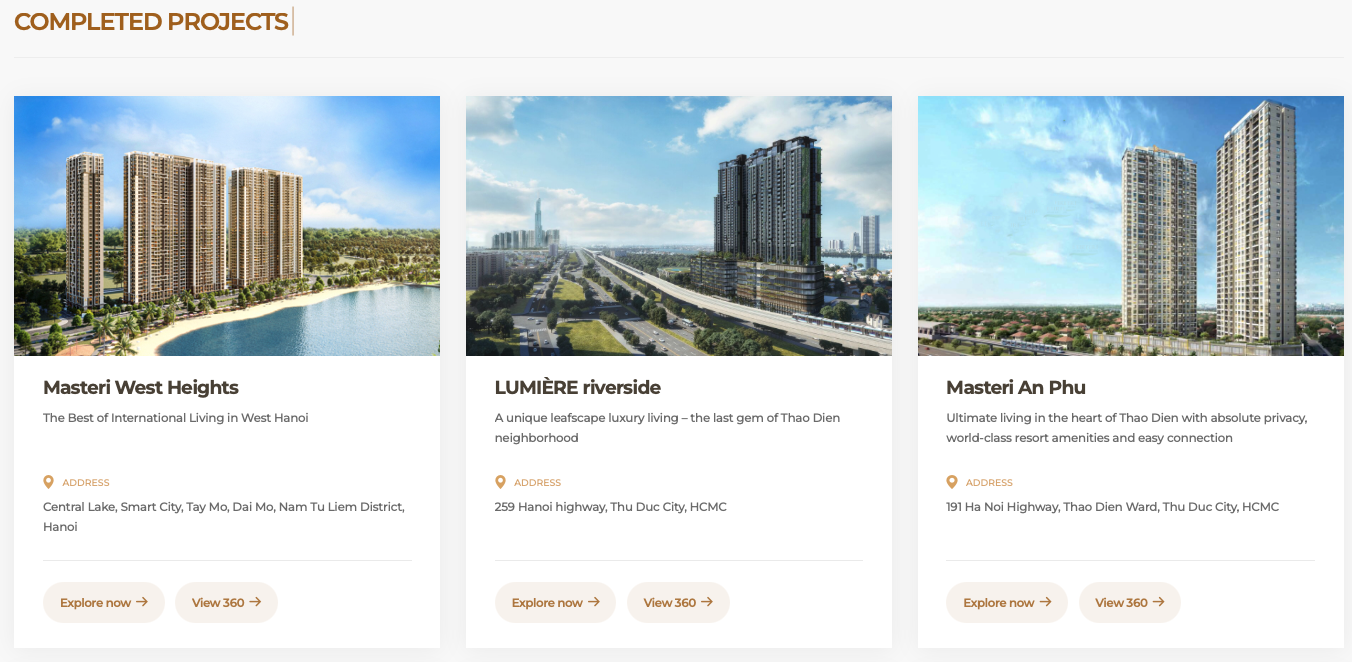Open View 360 for Masteri An Phu
The height and width of the screenshot is (662, 1352).
pyautogui.click(x=1130, y=602)
